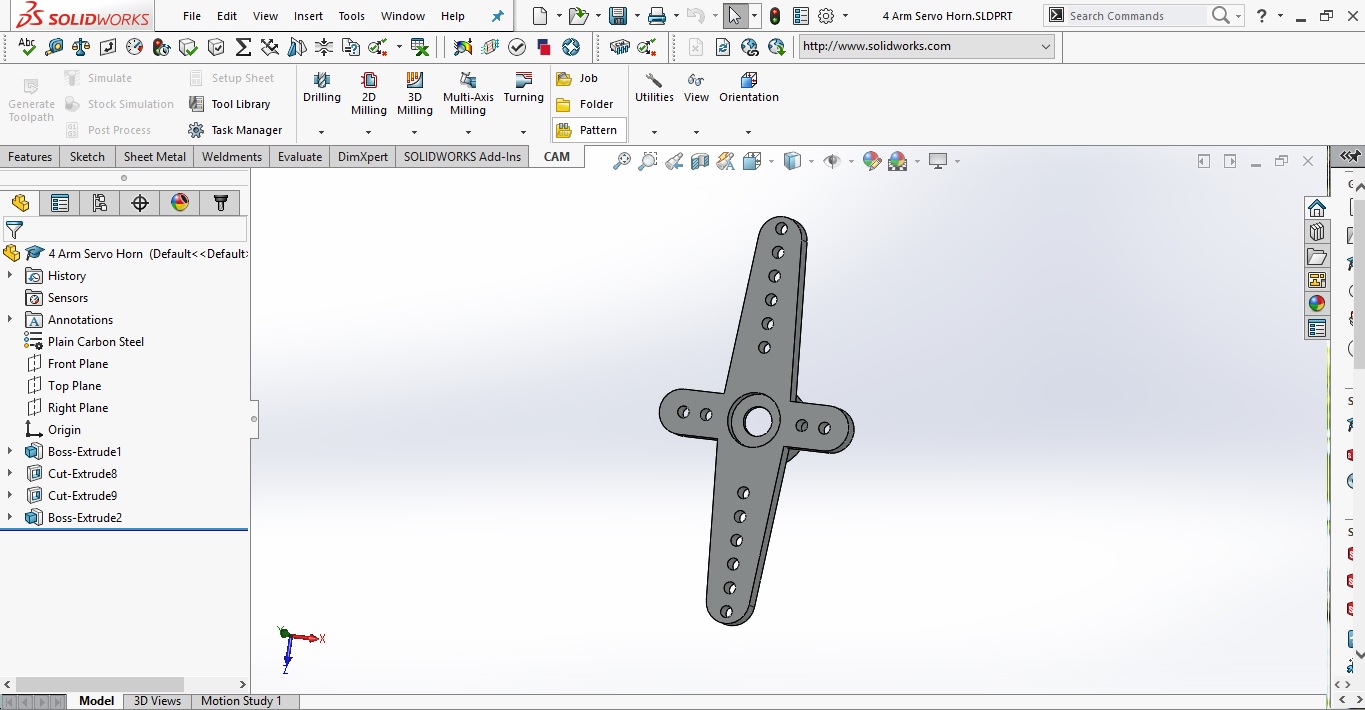Screen dimensions: 1365x710
Task: Open SolidWorks Resources home tab
Action: click(1317, 208)
